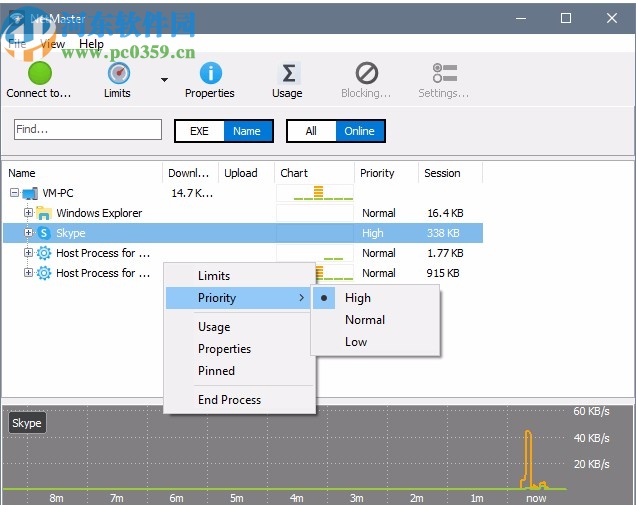This screenshot has height=505, width=636.
Task: Collapse the VM-PC tree node
Action: pos(14,193)
